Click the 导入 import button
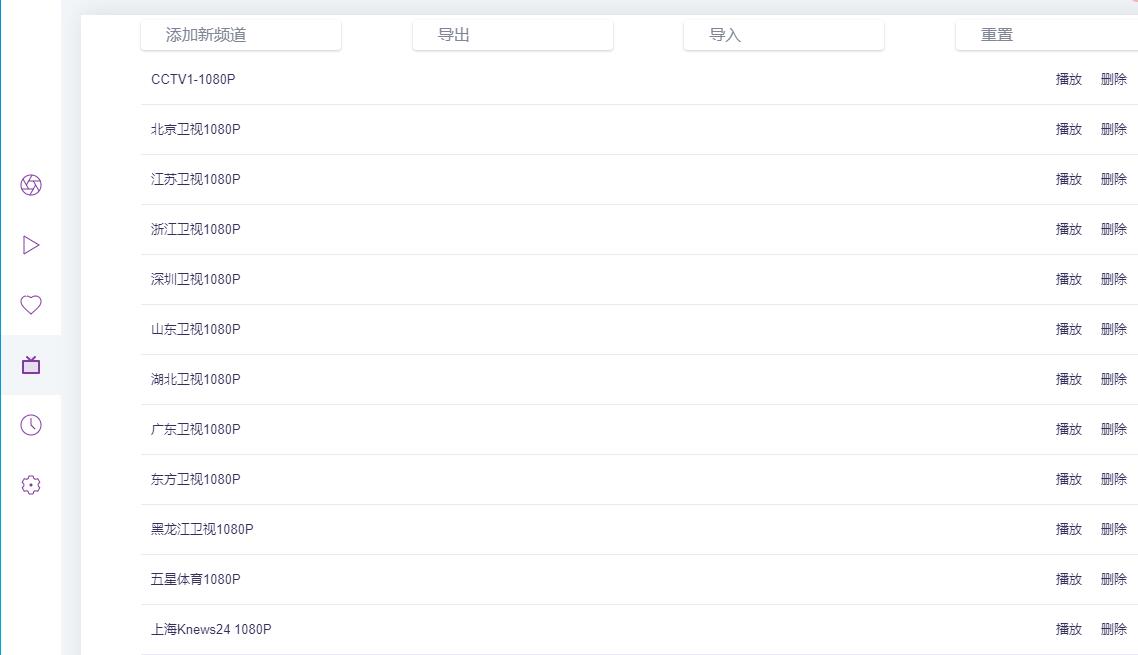Image resolution: width=1138 pixels, height=655 pixels. tap(784, 35)
